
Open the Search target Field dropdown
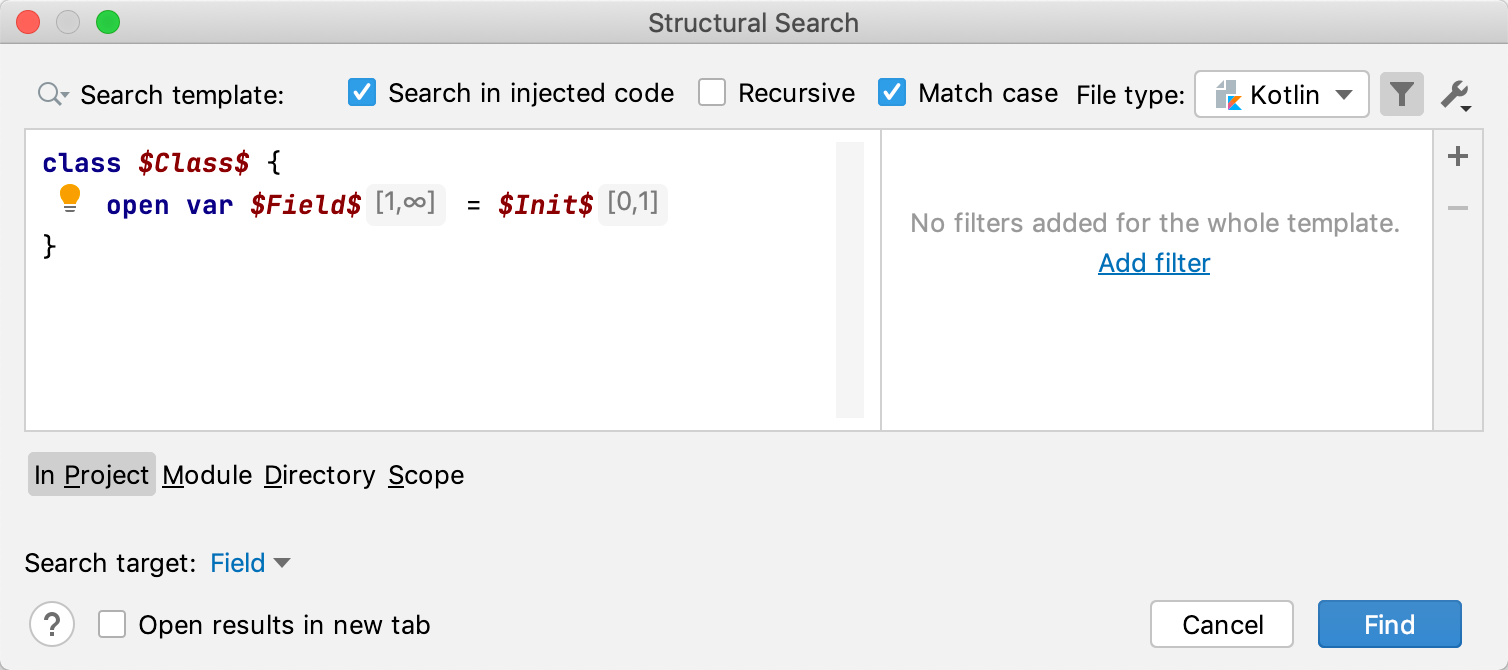(x=250, y=563)
